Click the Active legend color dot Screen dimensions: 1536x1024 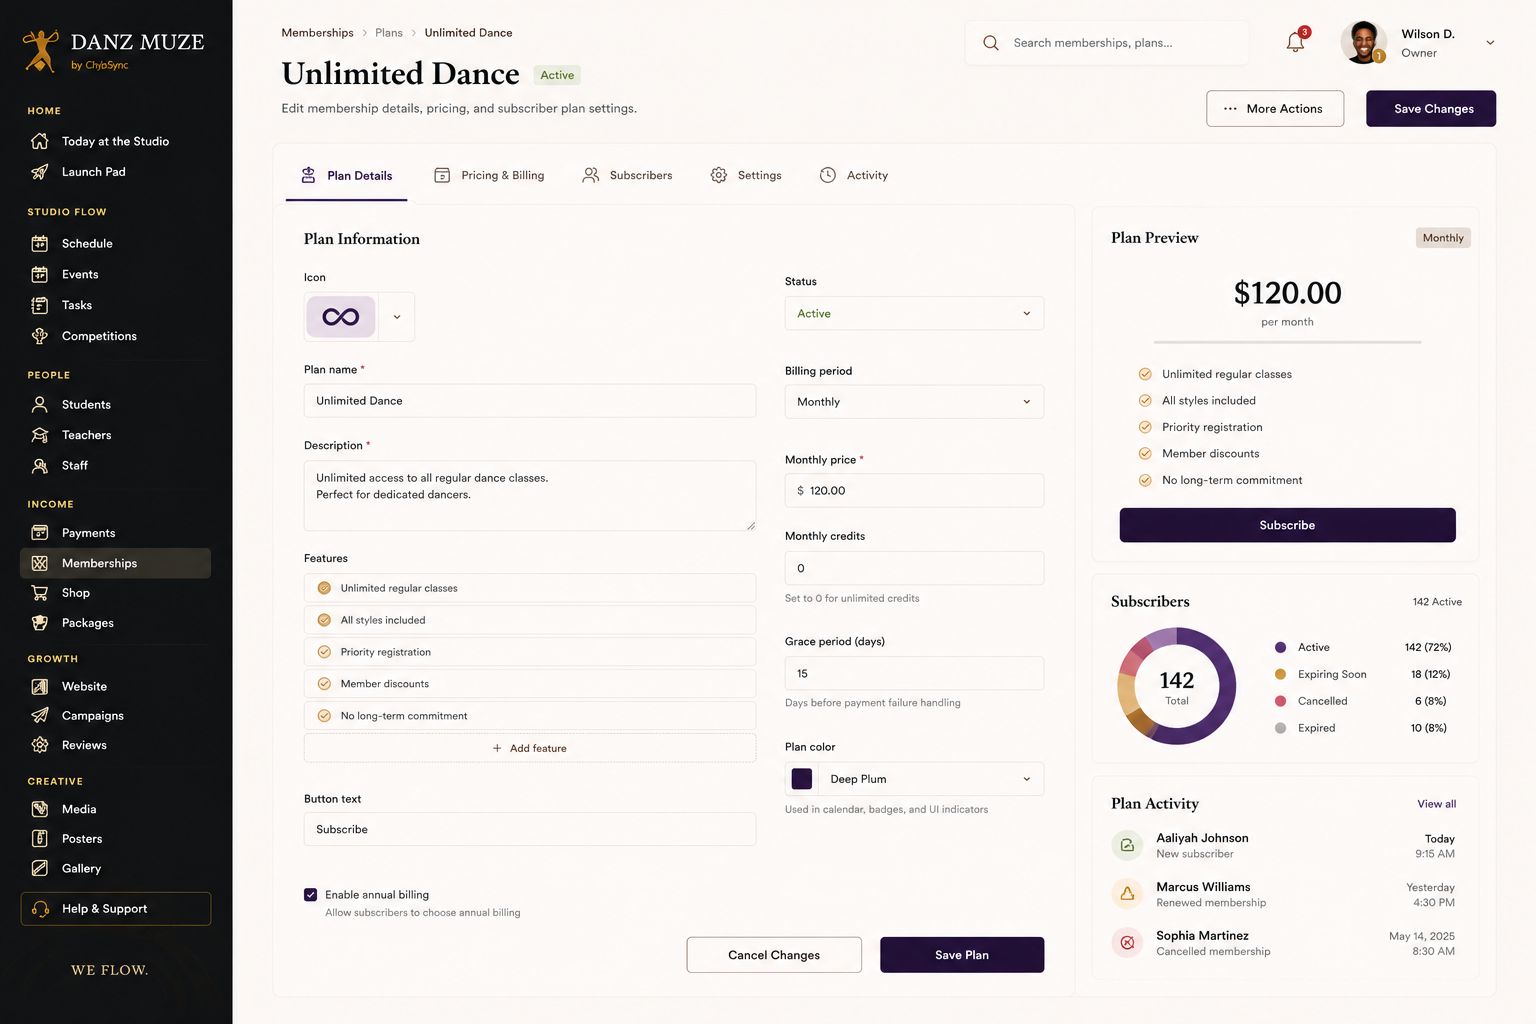pos(1280,647)
